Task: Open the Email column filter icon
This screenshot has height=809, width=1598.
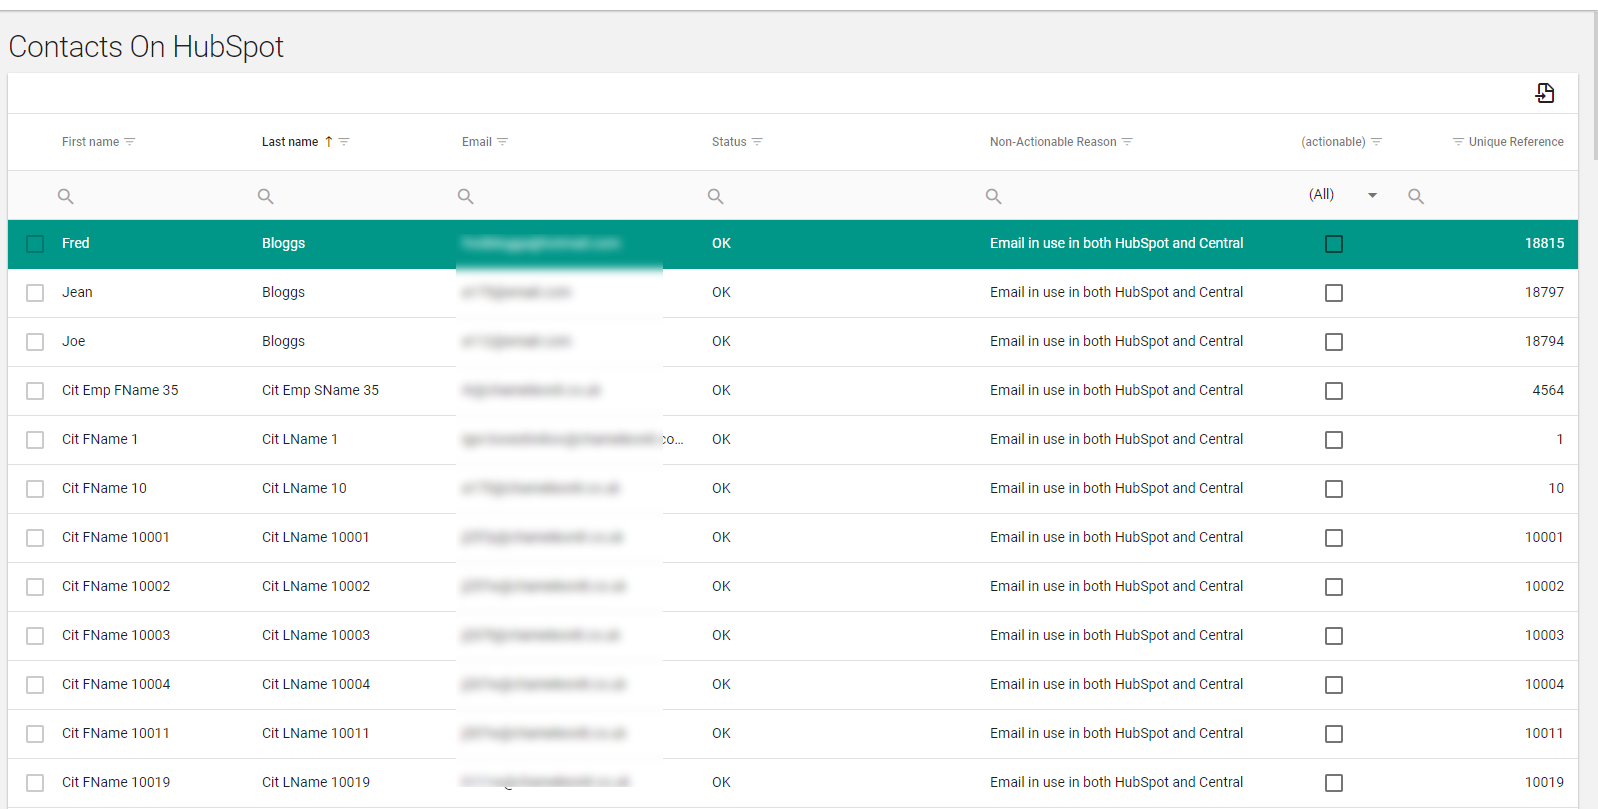Action: point(503,142)
